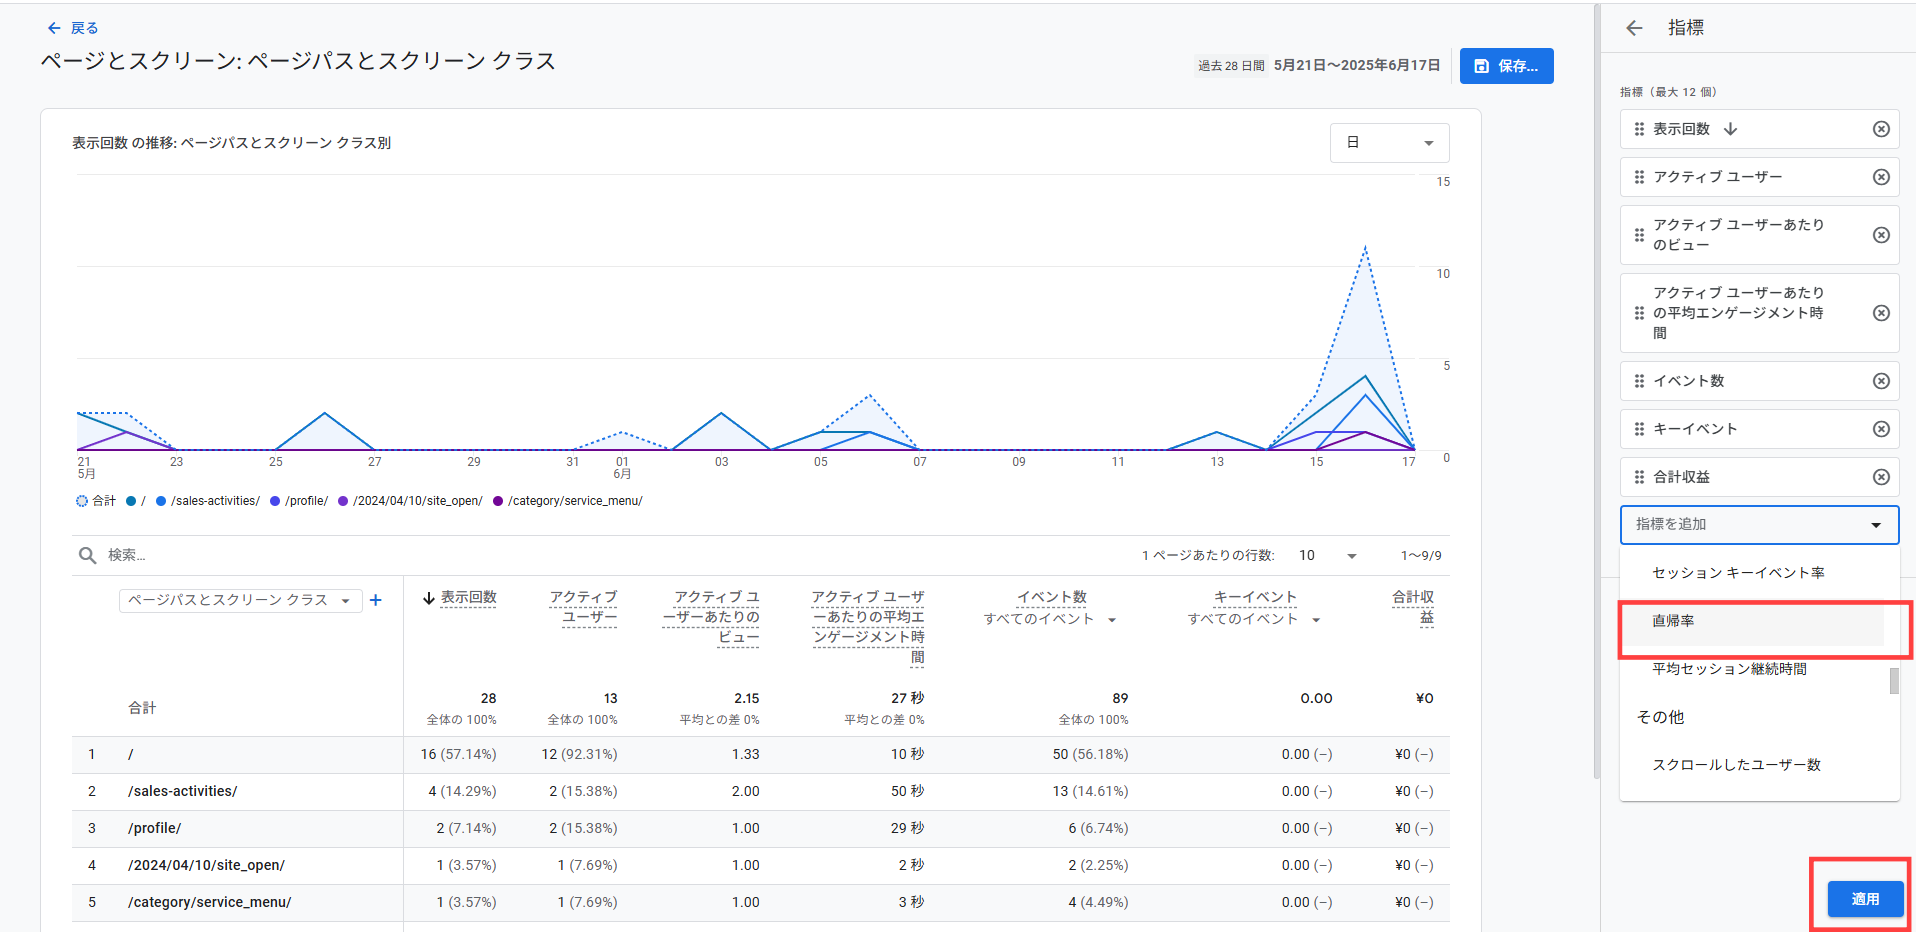Click the back arrow in 指標 panel header
Screen dimensions: 1916x932
(x=1634, y=28)
